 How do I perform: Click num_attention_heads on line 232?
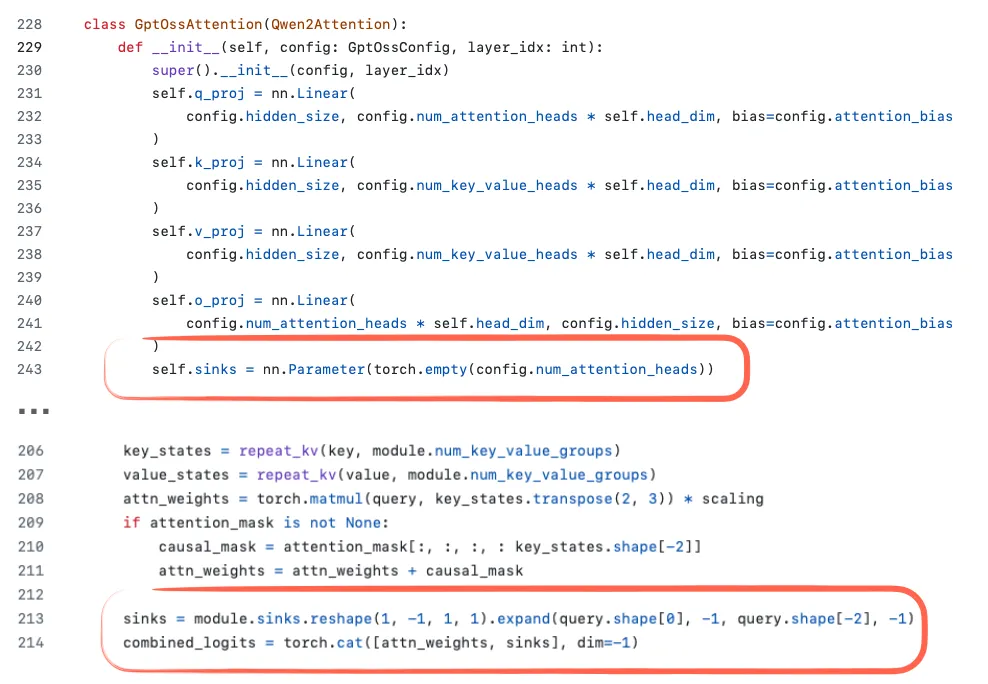(497, 117)
